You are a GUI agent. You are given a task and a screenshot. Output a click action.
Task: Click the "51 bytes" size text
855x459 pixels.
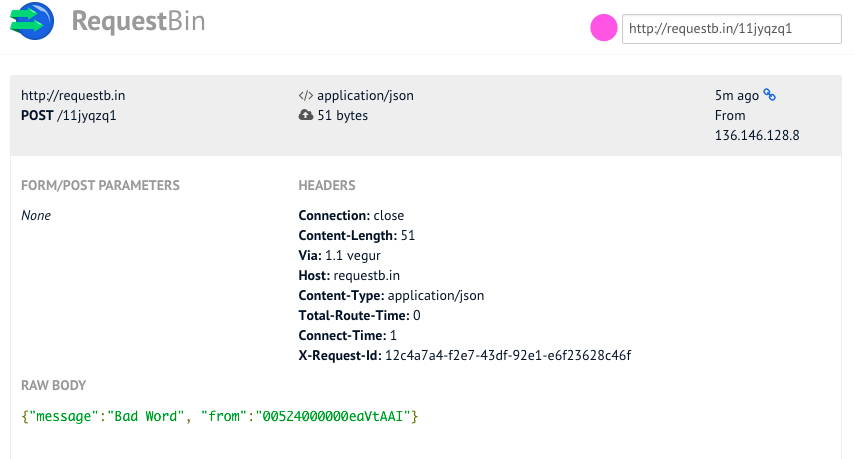pos(342,116)
